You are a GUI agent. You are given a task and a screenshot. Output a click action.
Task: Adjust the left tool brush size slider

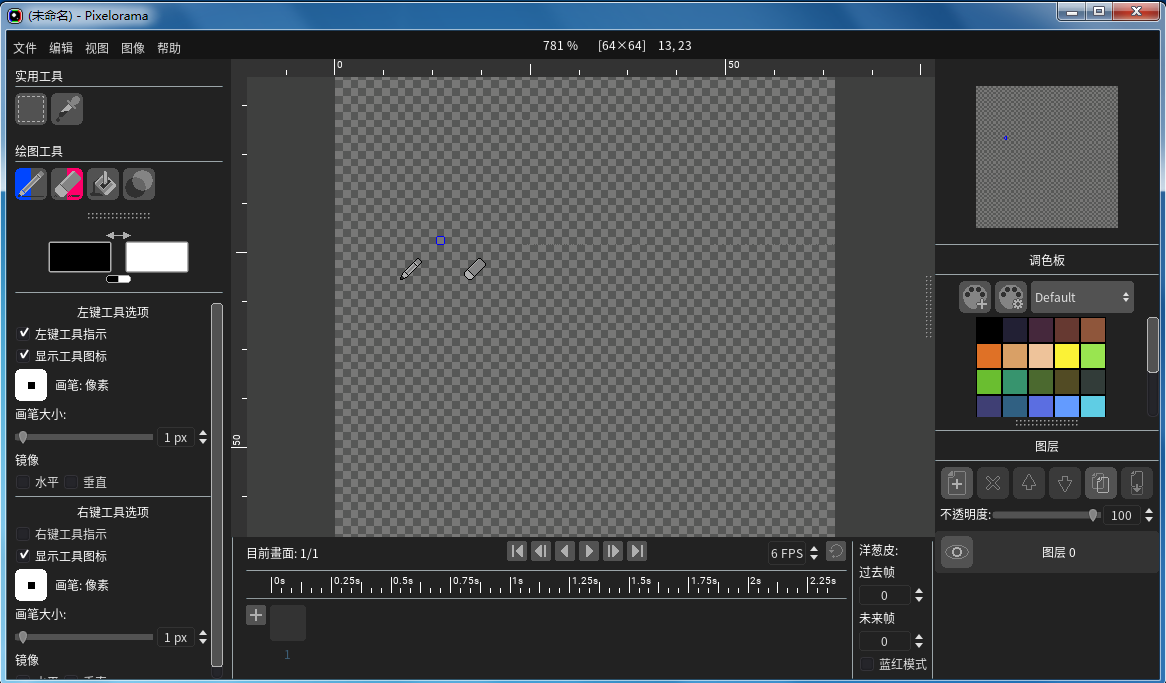coord(84,437)
